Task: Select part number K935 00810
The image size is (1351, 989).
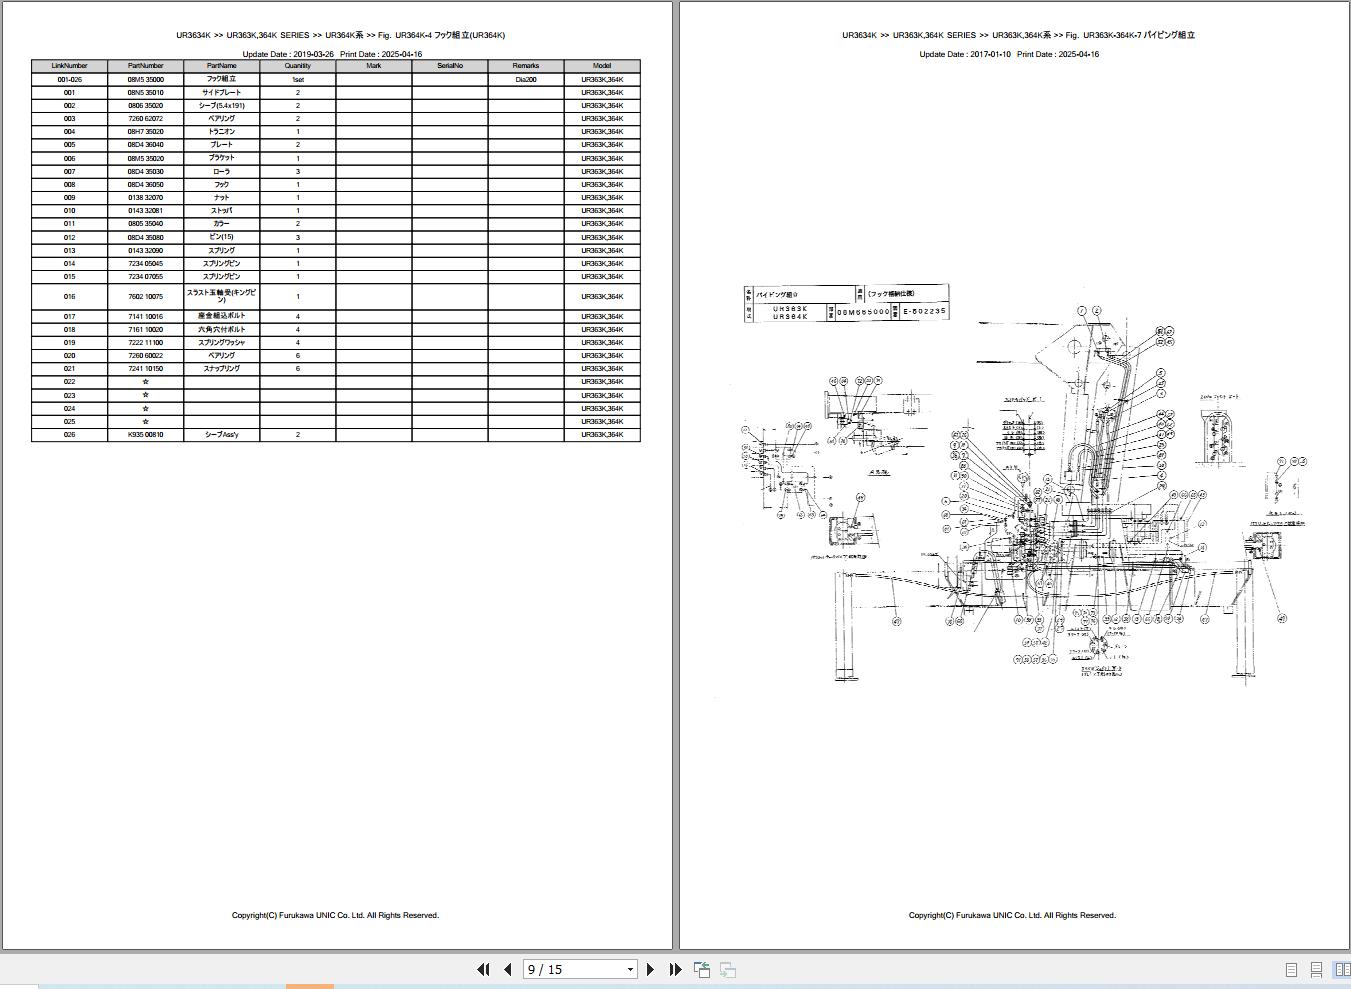Action: coord(145,435)
